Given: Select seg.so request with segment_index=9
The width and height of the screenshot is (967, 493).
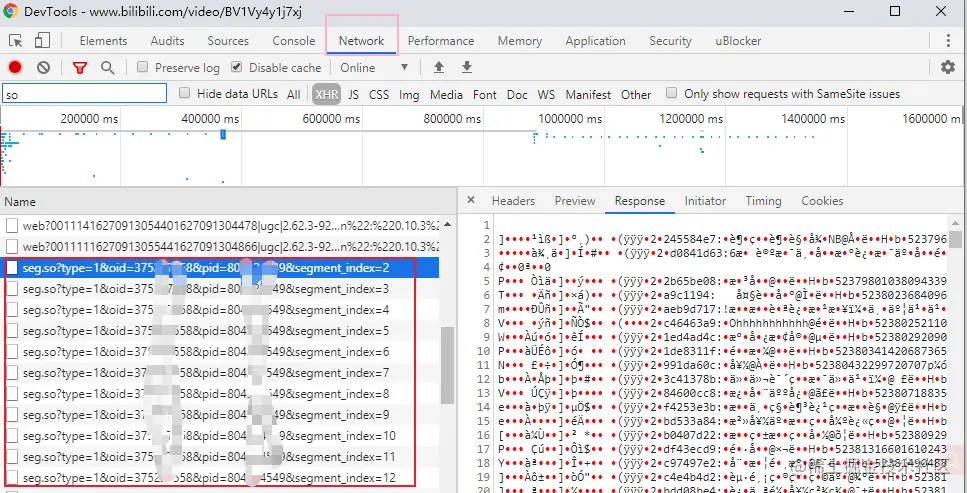Looking at the screenshot, I should tap(222, 415).
